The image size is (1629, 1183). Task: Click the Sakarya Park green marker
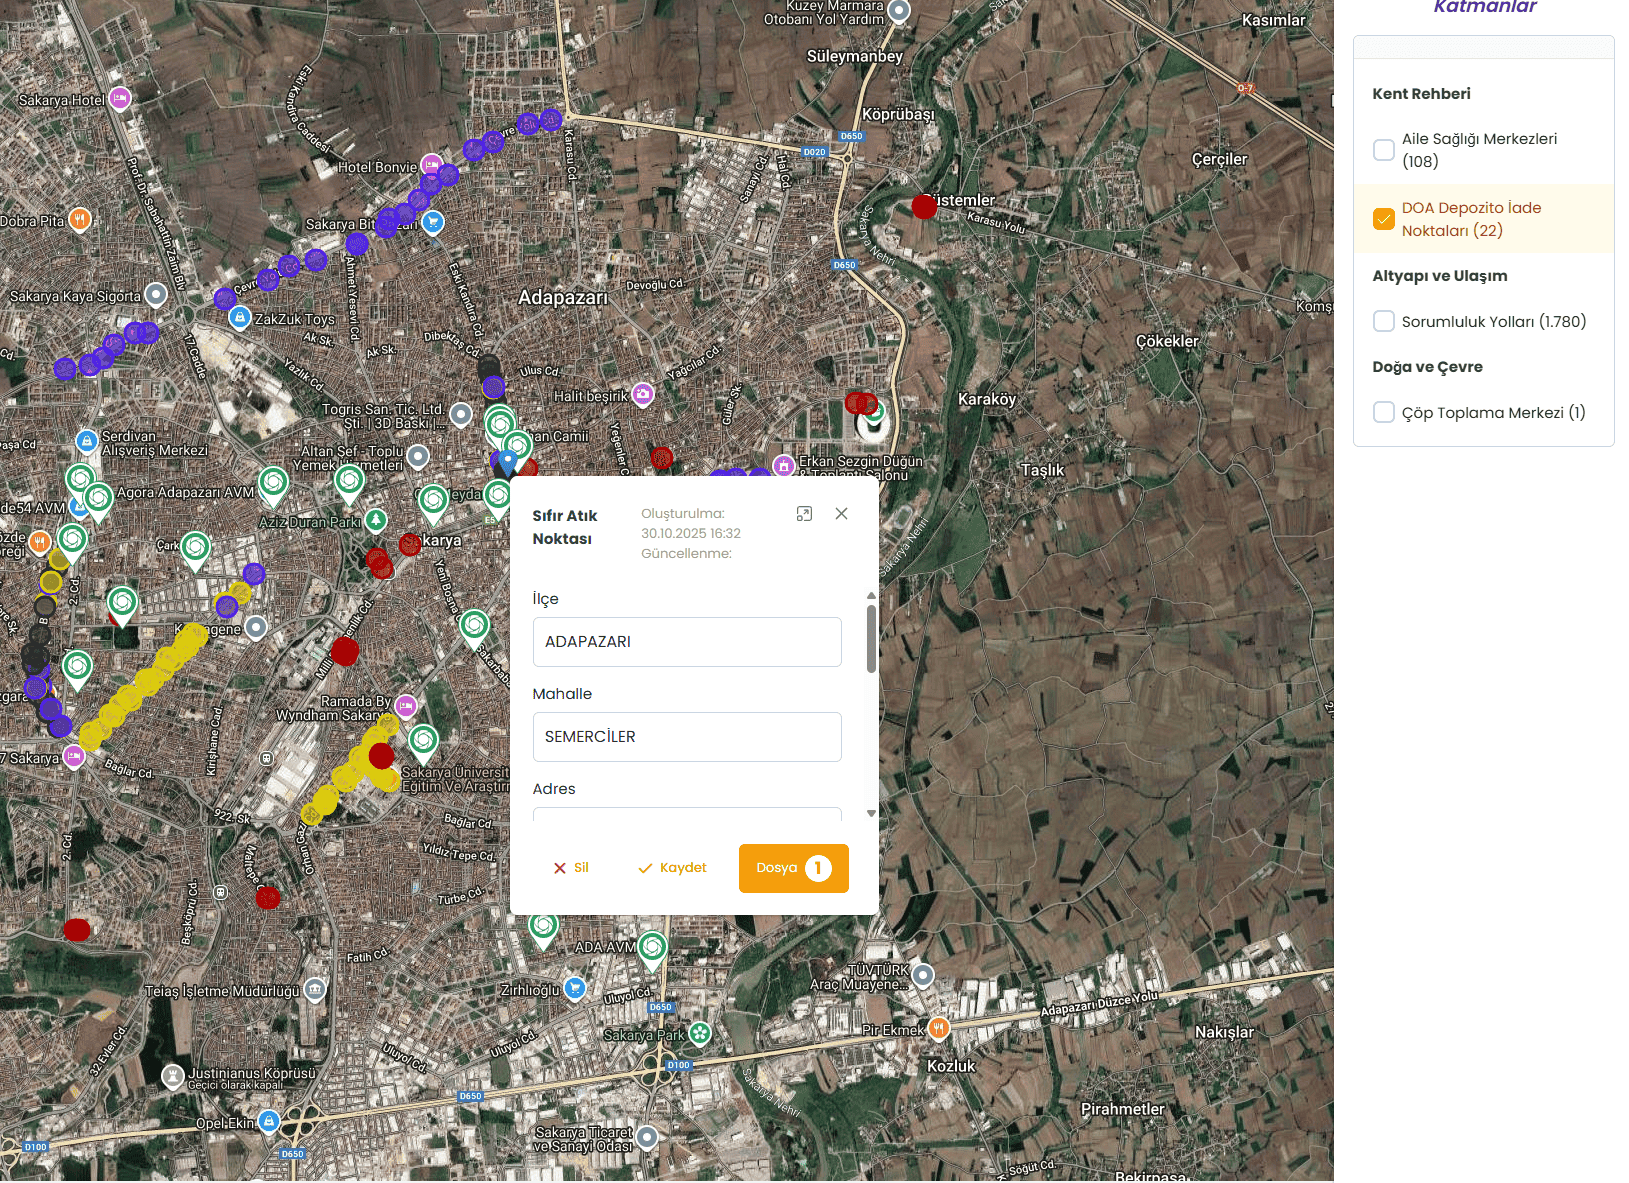tap(700, 1034)
